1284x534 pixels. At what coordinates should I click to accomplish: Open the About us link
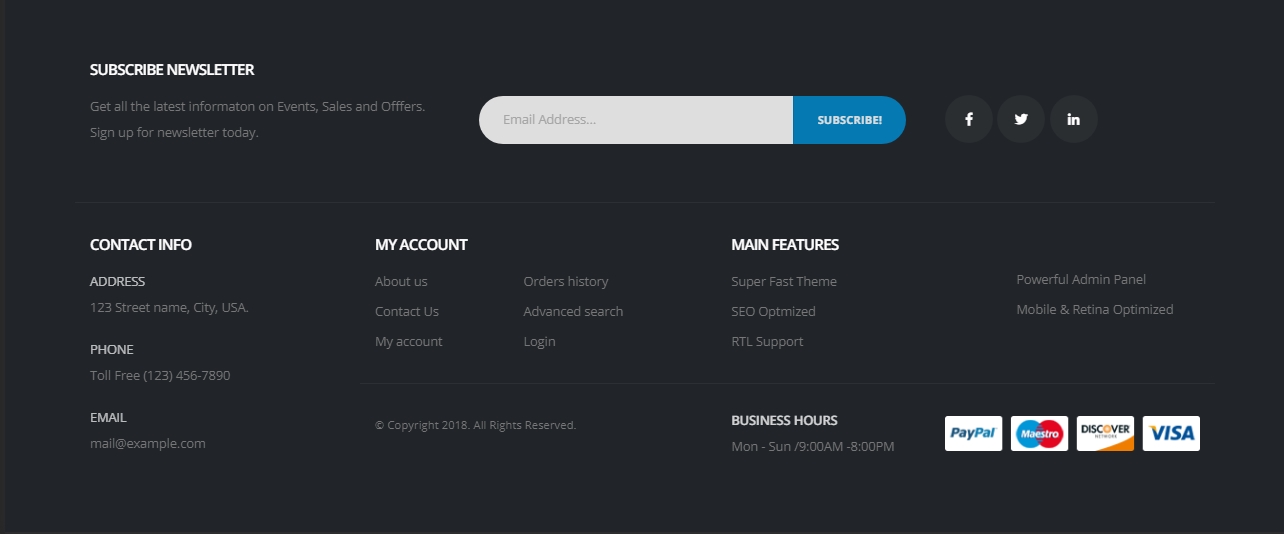point(401,281)
